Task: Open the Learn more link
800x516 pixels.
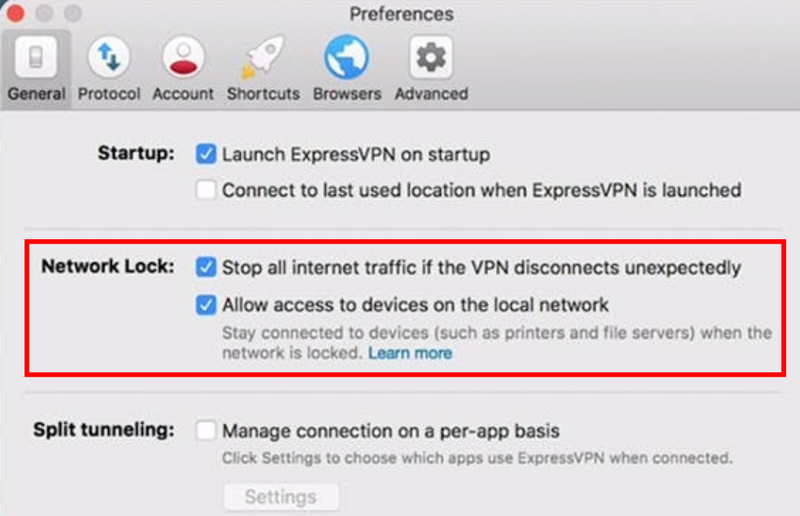Action: [410, 353]
